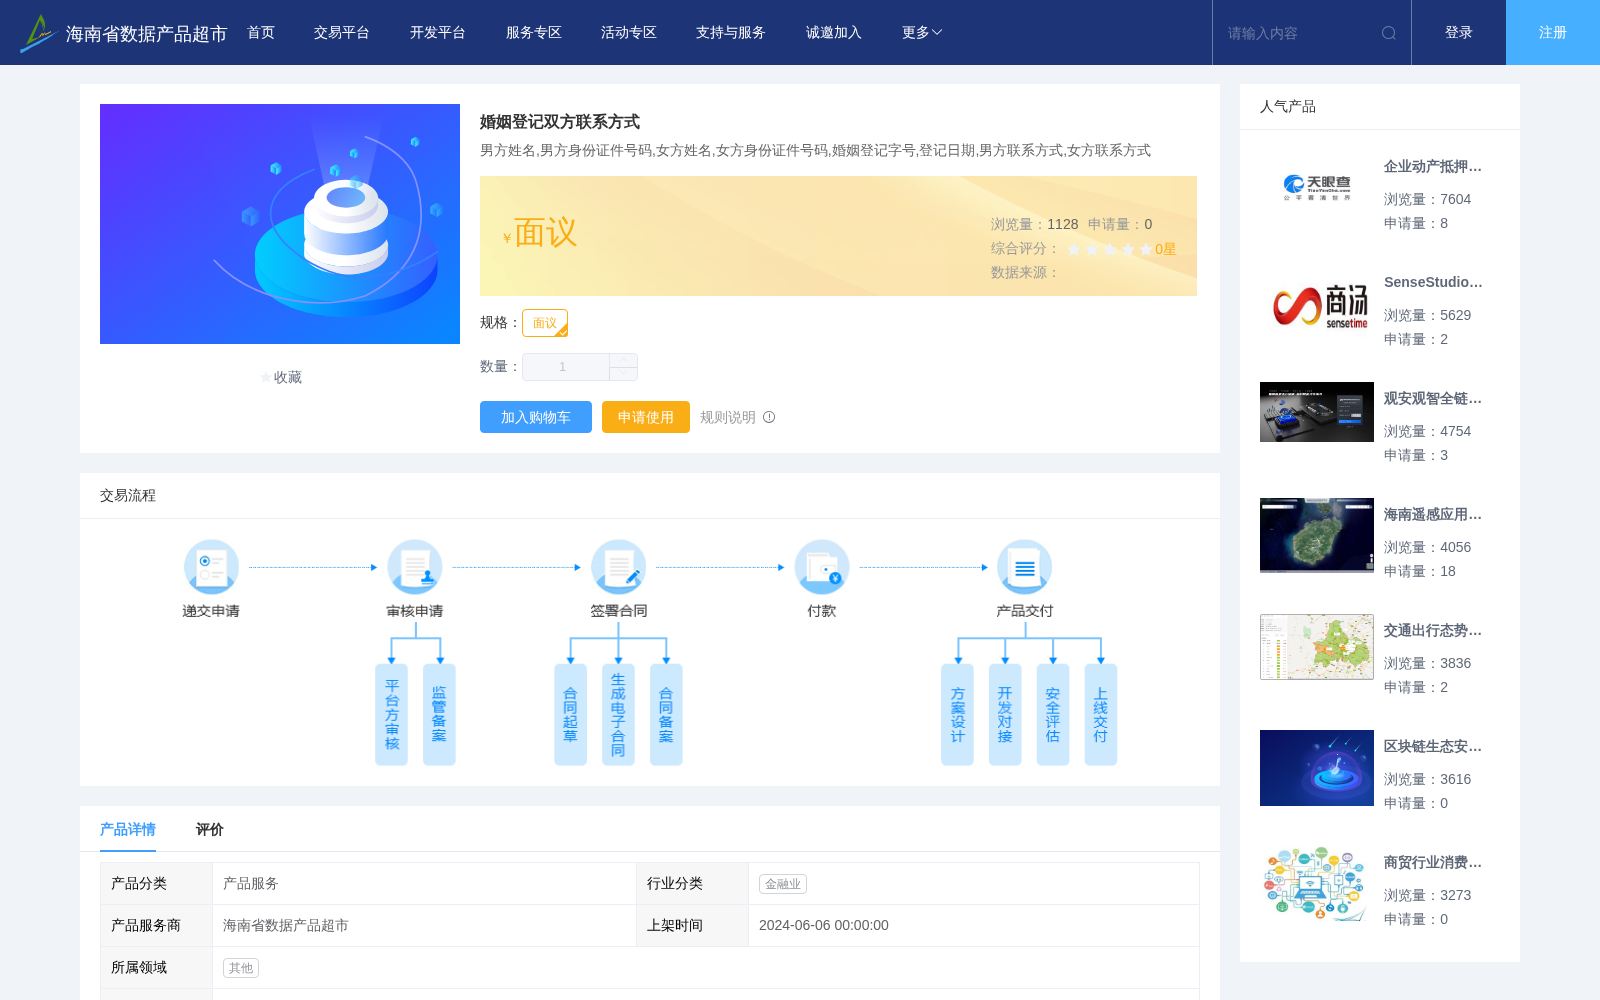This screenshot has width=1600, height=1000.
Task: Click the 金融业 industry tag
Action: [783, 884]
